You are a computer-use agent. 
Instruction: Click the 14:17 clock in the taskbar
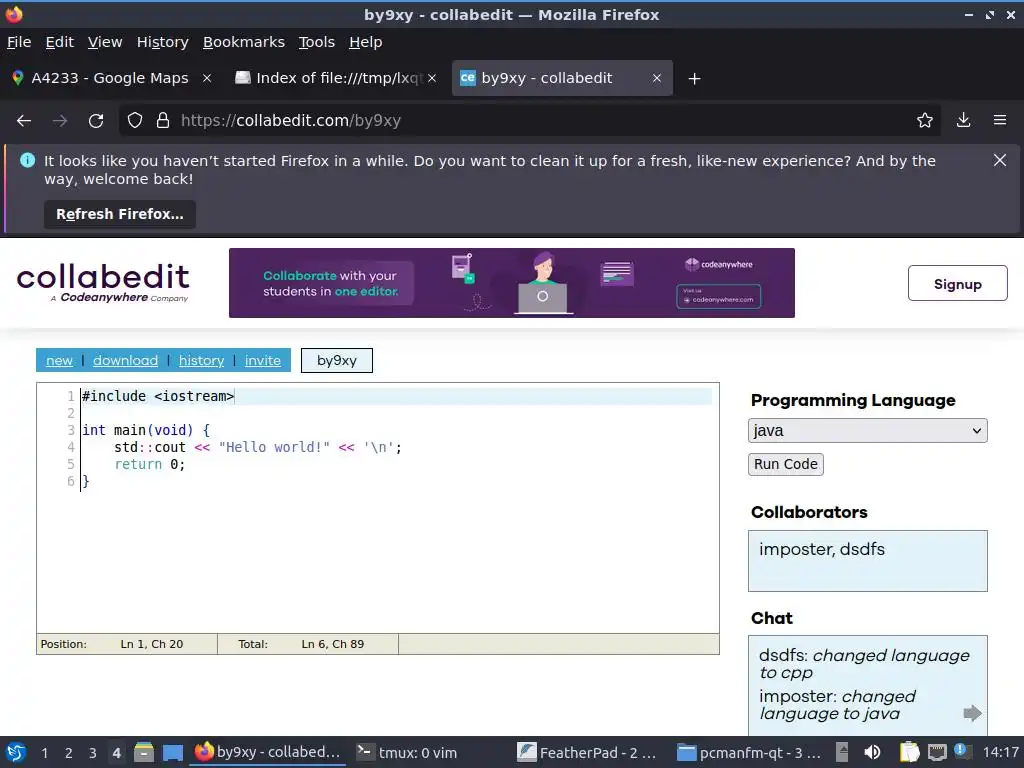[1000, 753]
